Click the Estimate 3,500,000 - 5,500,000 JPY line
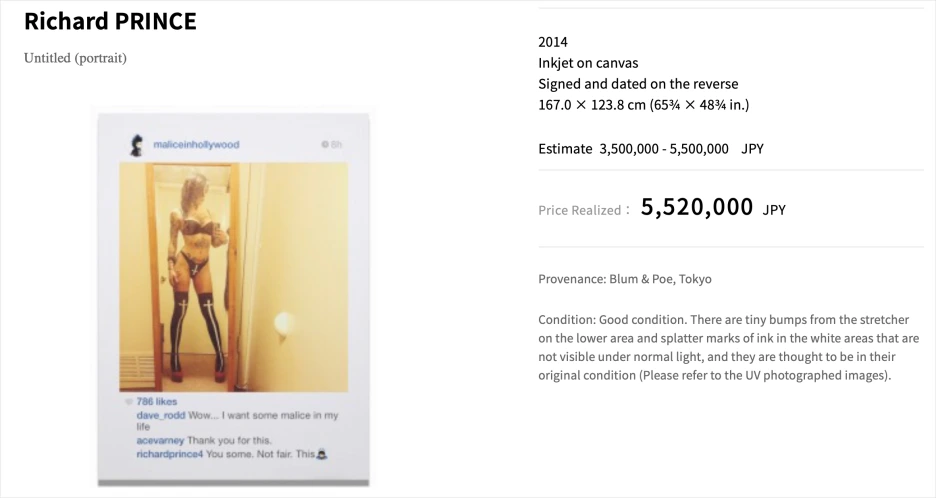The height and width of the screenshot is (498, 936). pyautogui.click(x=651, y=149)
